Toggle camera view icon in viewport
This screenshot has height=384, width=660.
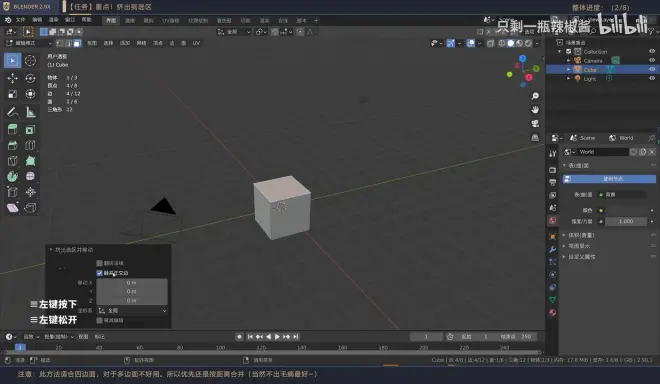tap(535, 123)
